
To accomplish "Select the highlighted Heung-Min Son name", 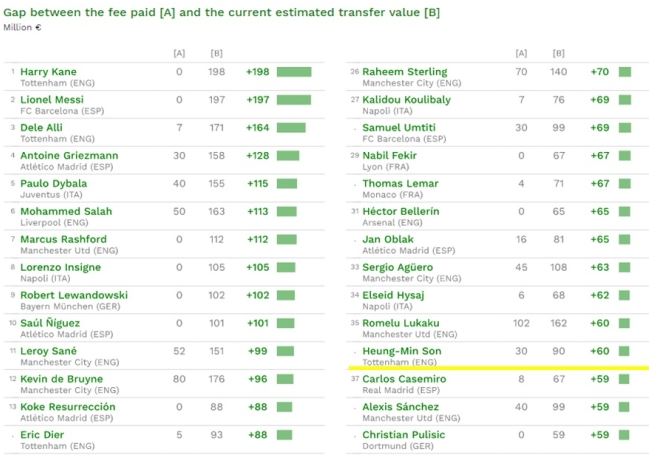I will pyautogui.click(x=401, y=352).
